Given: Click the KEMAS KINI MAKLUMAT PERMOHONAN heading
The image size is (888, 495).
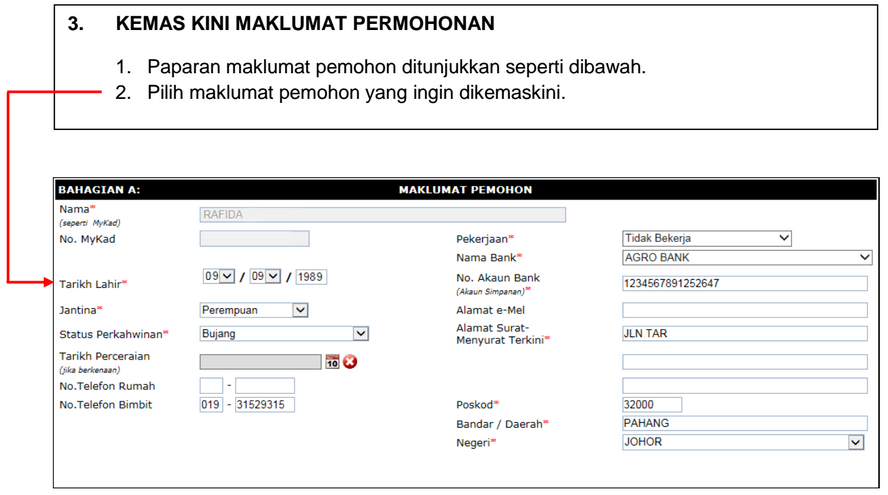Looking at the screenshot, I should (305, 23).
